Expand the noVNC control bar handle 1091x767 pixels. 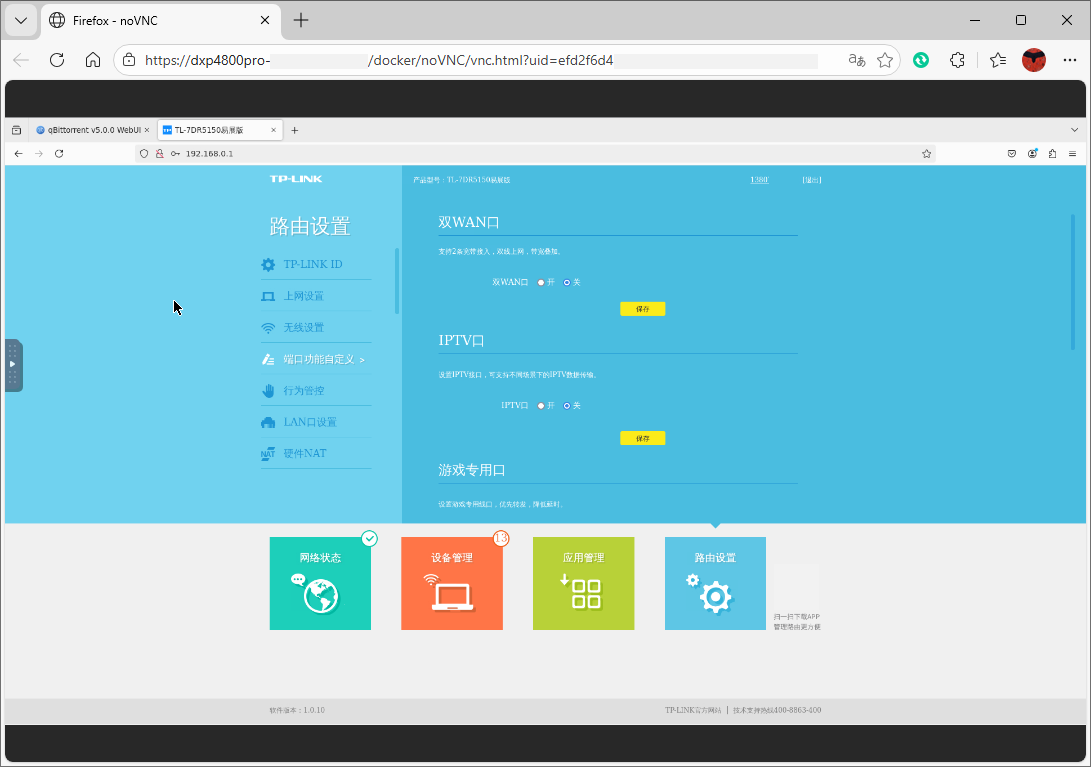click(13, 365)
